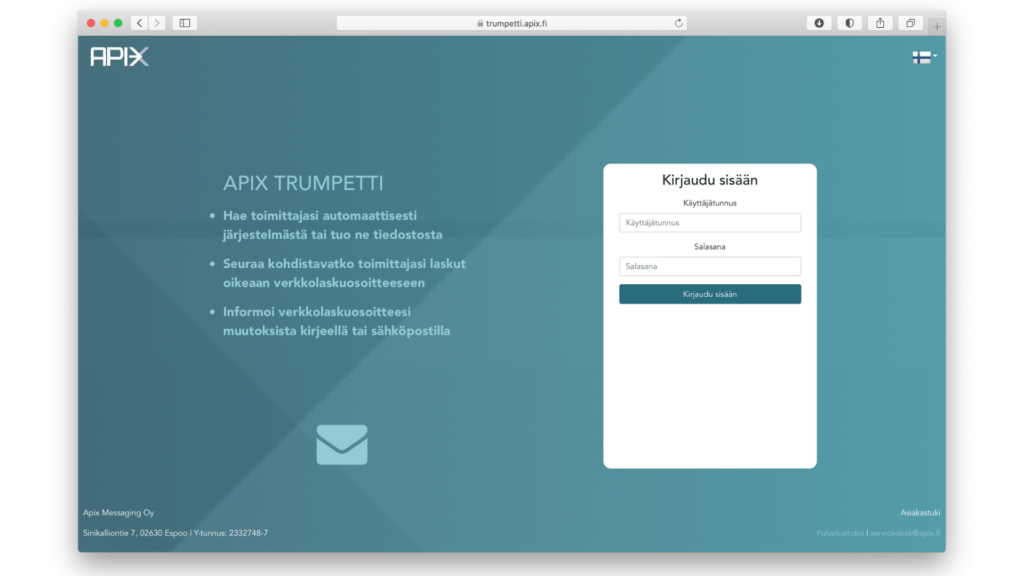This screenshot has width=1024, height=576.
Task: Click the bullet starting with Informoi verkkolaskuosoitteesi
Action: coord(336,321)
